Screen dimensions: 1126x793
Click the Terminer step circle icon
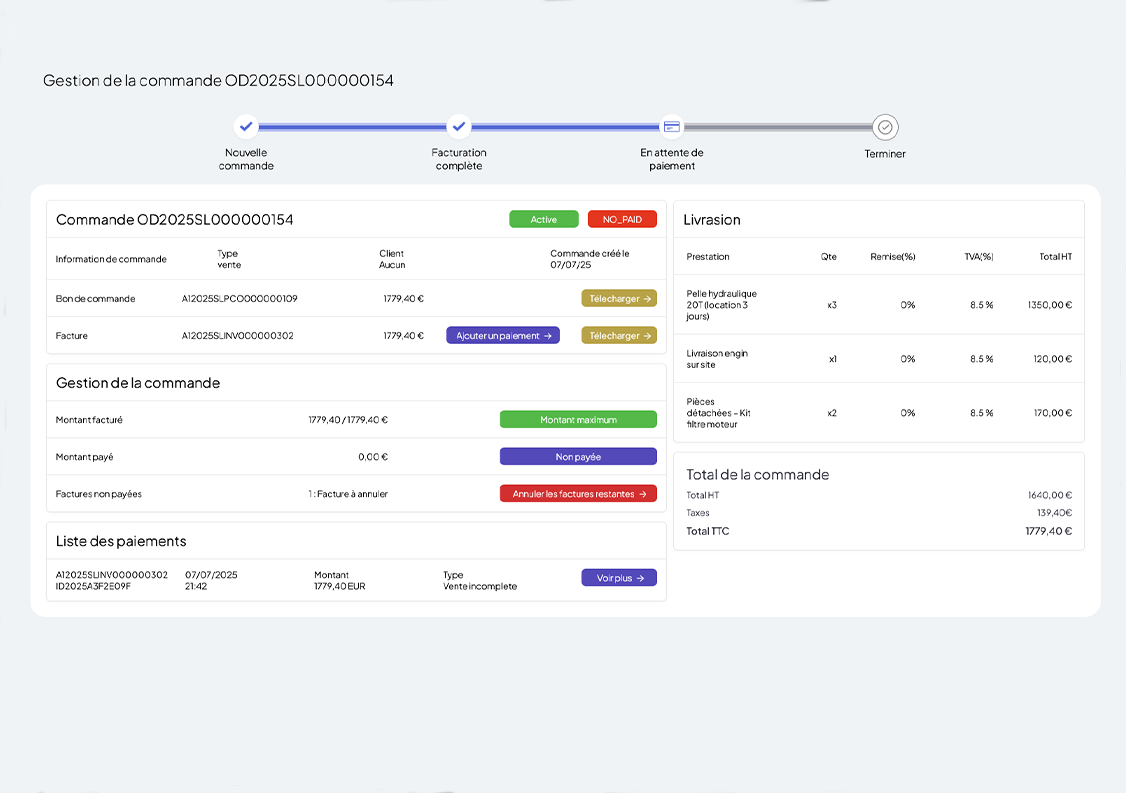click(x=885, y=127)
